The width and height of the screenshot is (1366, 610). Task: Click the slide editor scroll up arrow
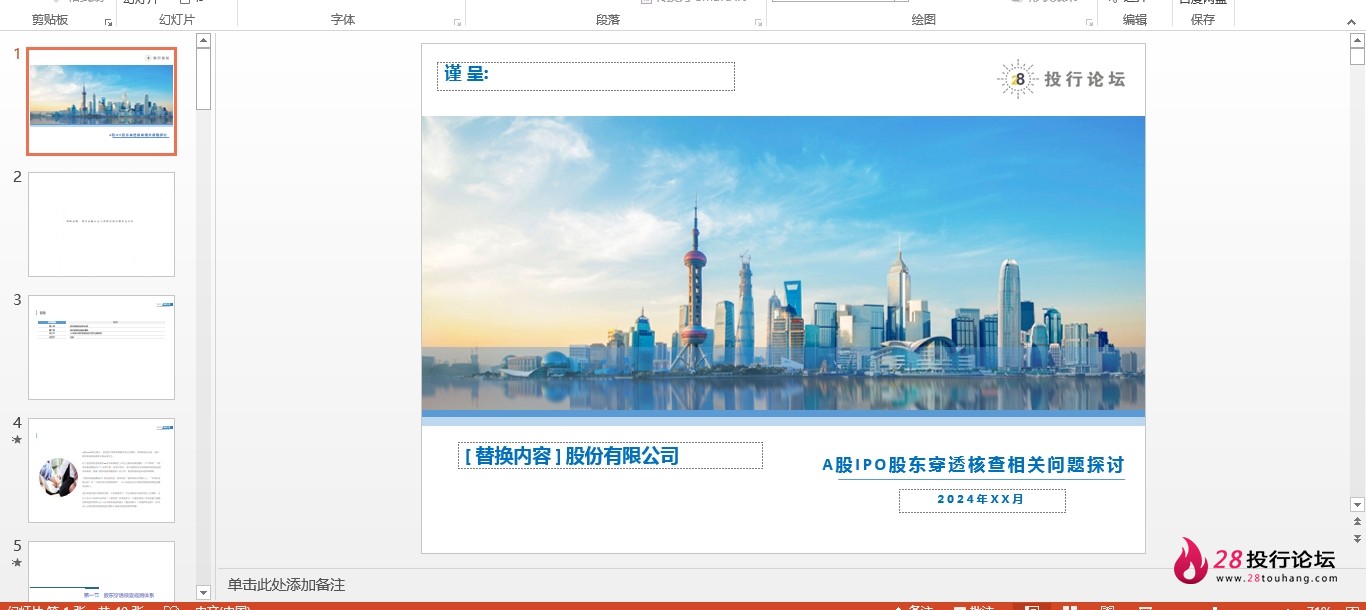(x=1357, y=41)
